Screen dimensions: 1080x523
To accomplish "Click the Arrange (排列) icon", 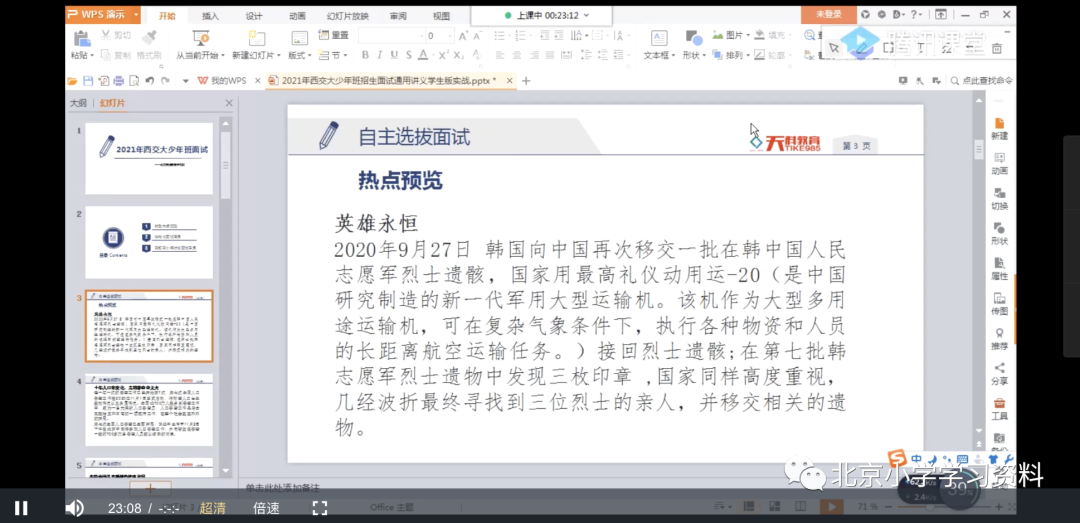I will [718, 55].
